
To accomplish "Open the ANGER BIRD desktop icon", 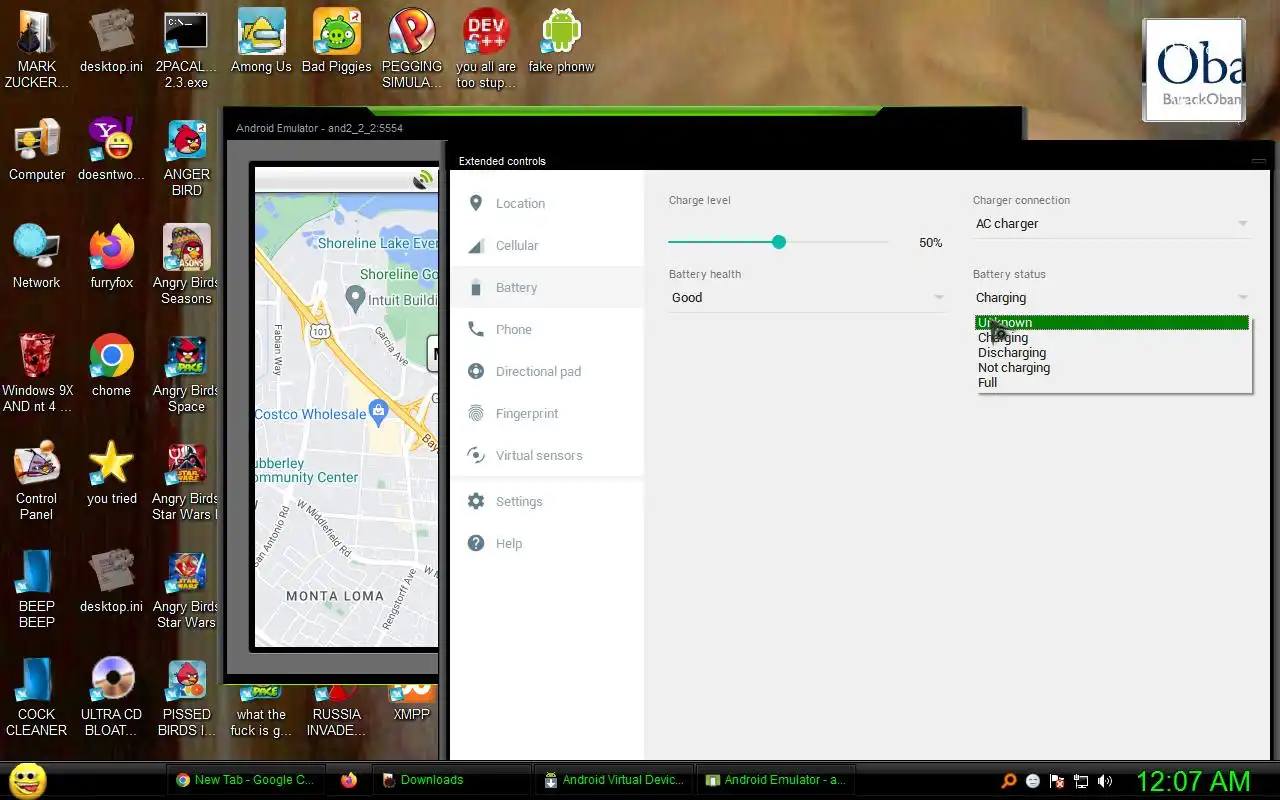I will (186, 140).
